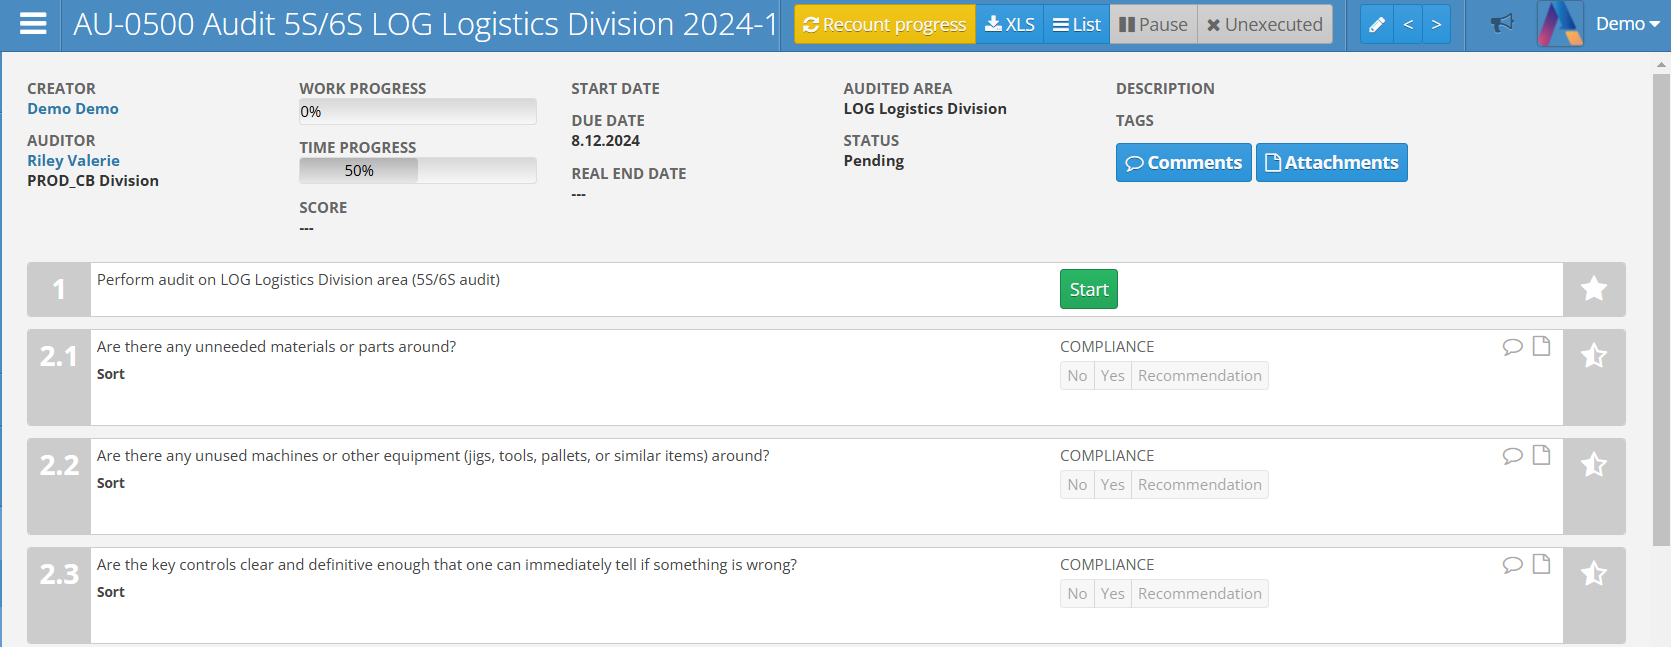Screen dimensions: 1671x647
Task: Select No compliance for question 2.1
Action: [1077, 376]
